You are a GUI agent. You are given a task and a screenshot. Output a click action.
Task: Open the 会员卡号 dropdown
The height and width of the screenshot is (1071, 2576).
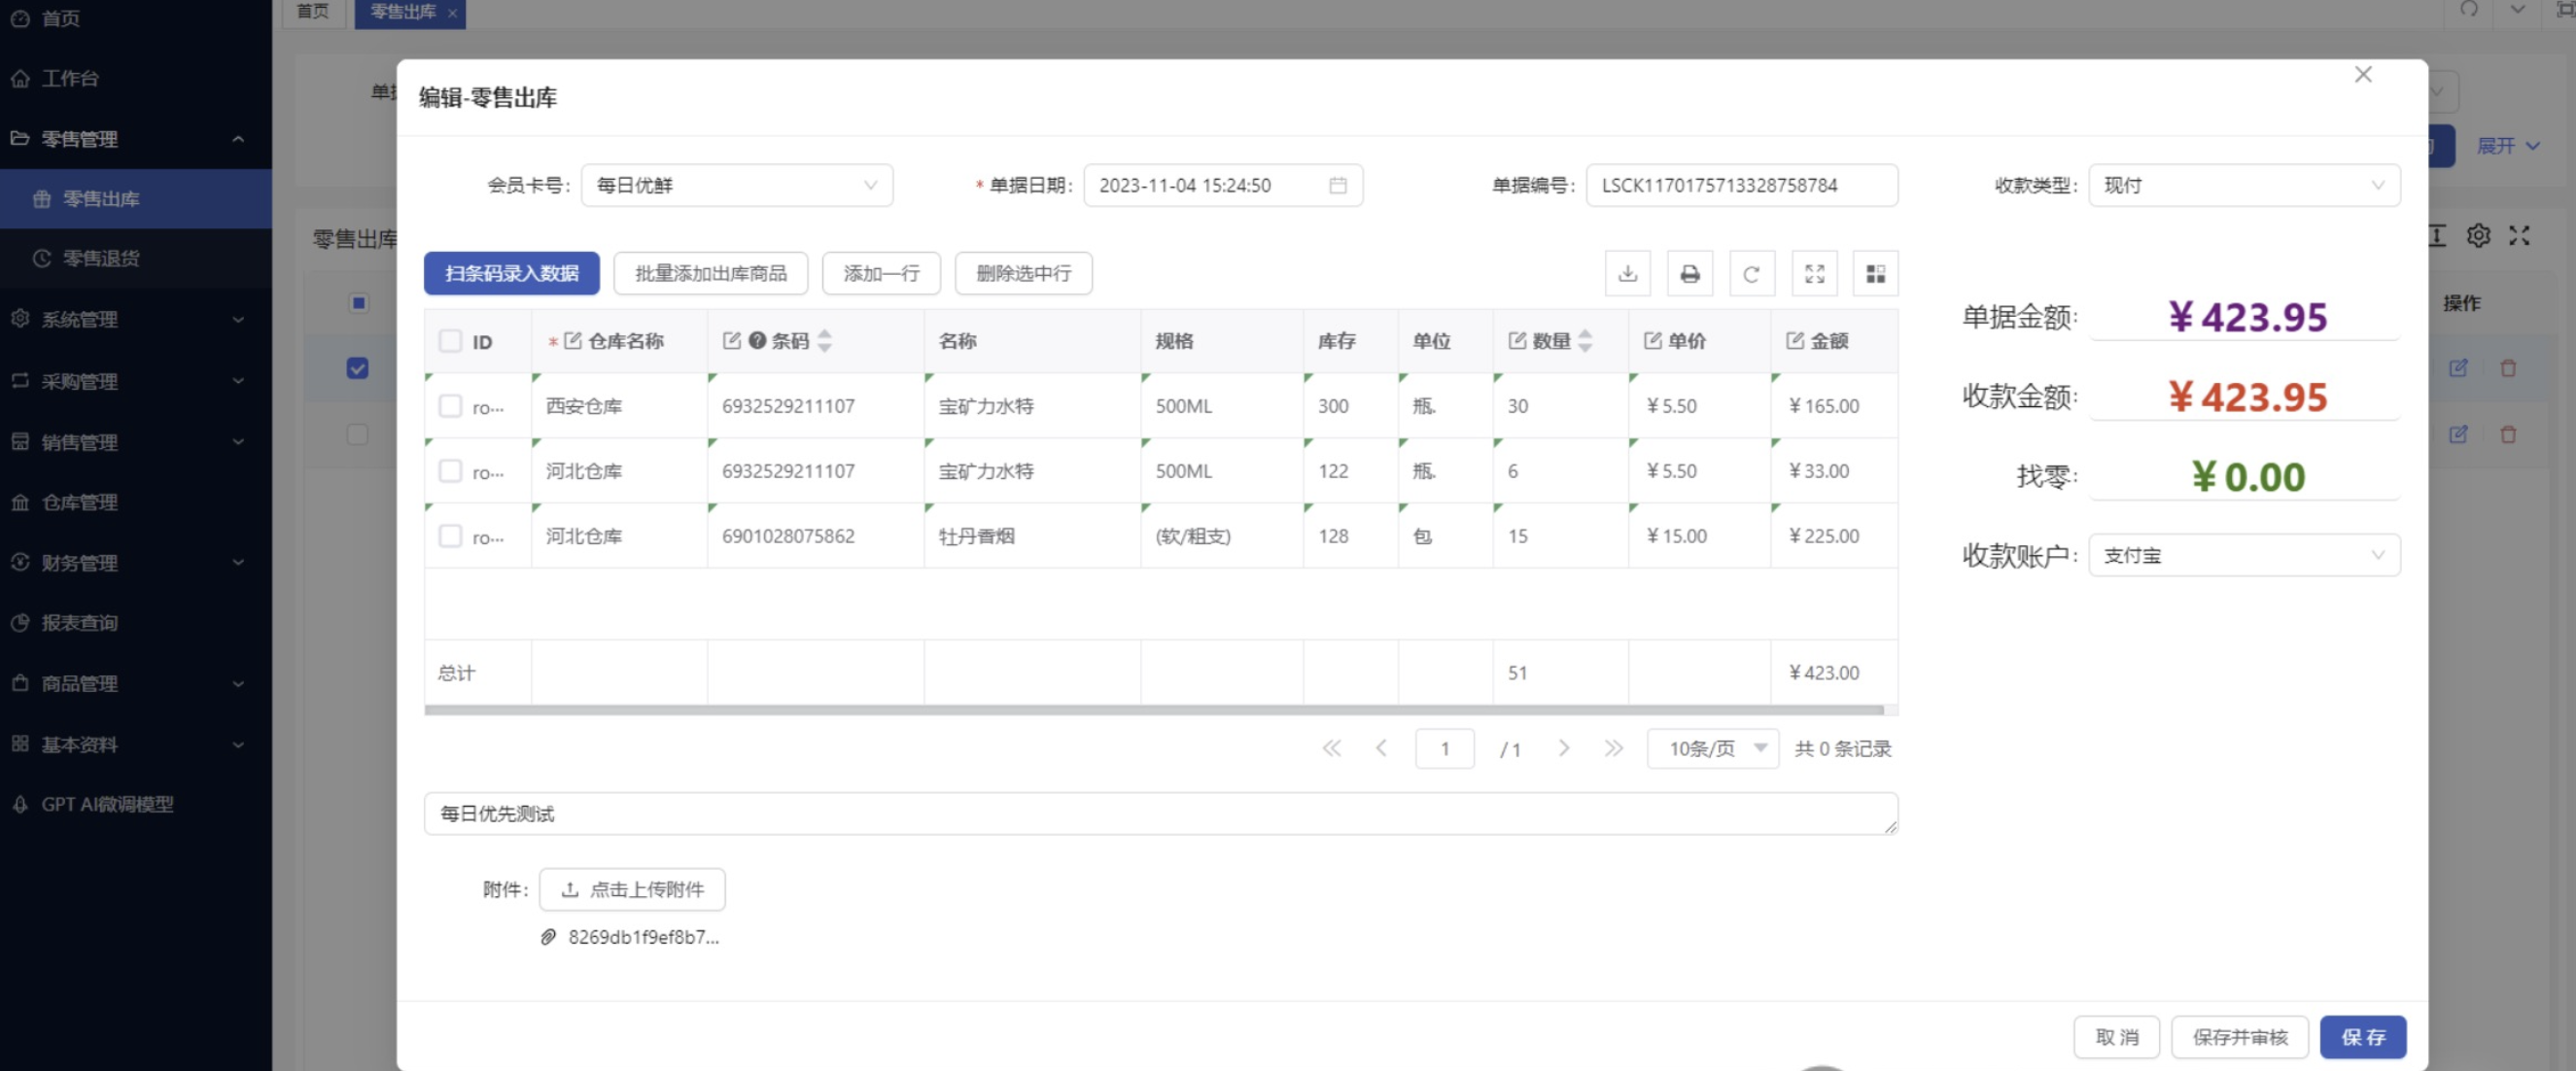736,185
